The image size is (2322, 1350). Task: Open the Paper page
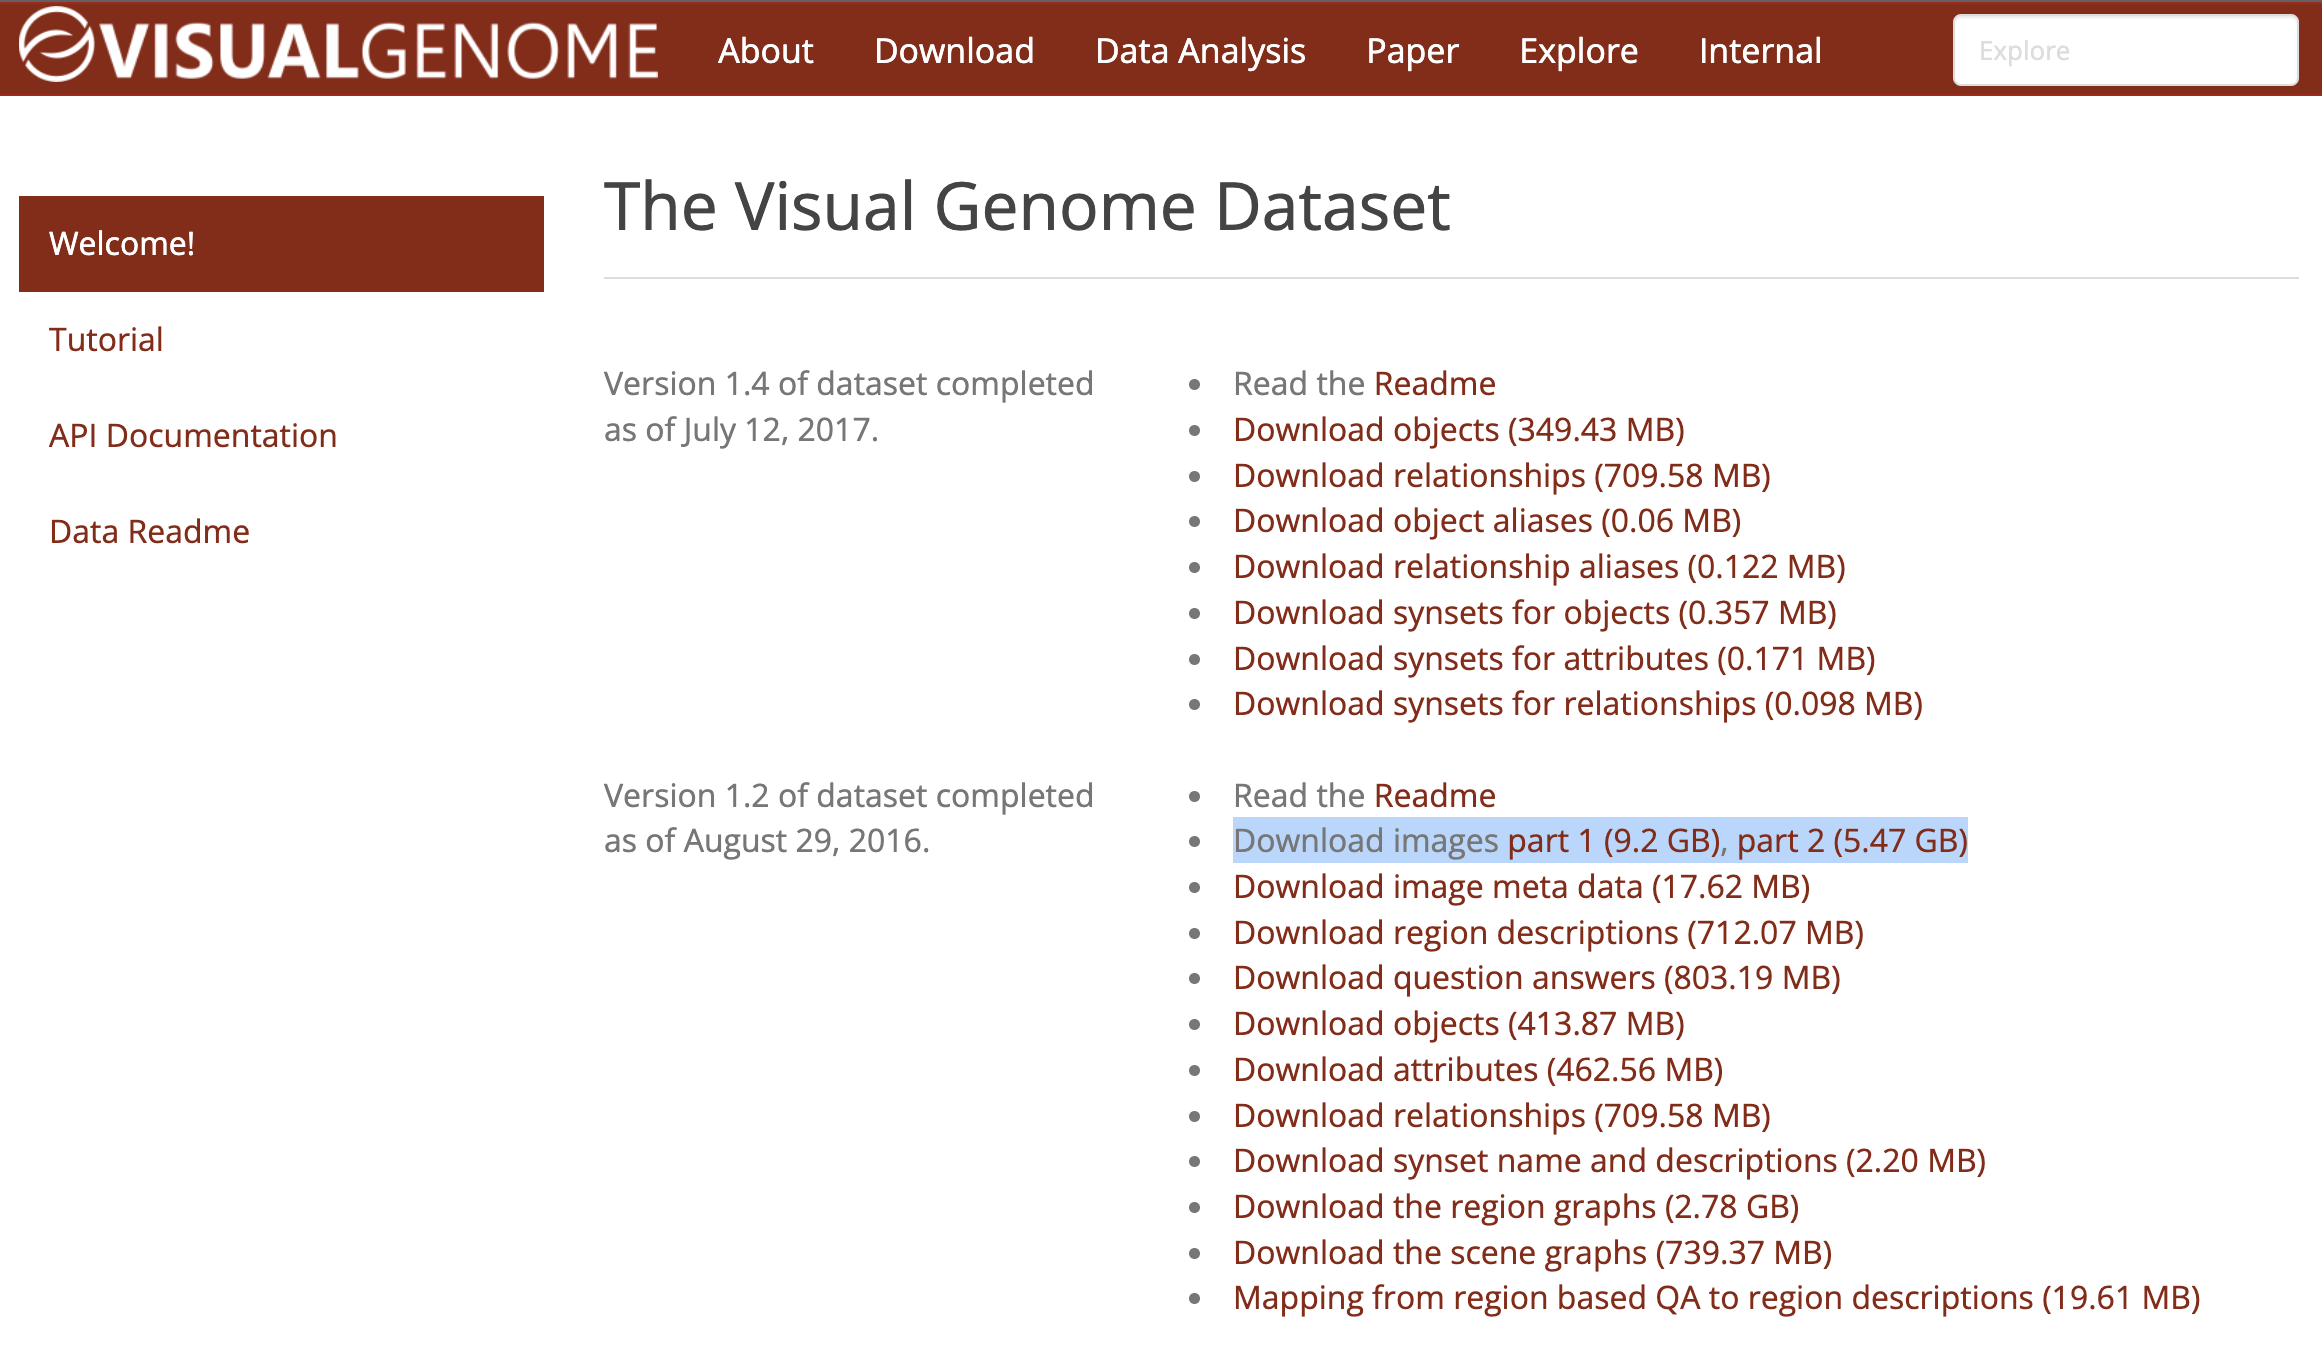click(1412, 50)
